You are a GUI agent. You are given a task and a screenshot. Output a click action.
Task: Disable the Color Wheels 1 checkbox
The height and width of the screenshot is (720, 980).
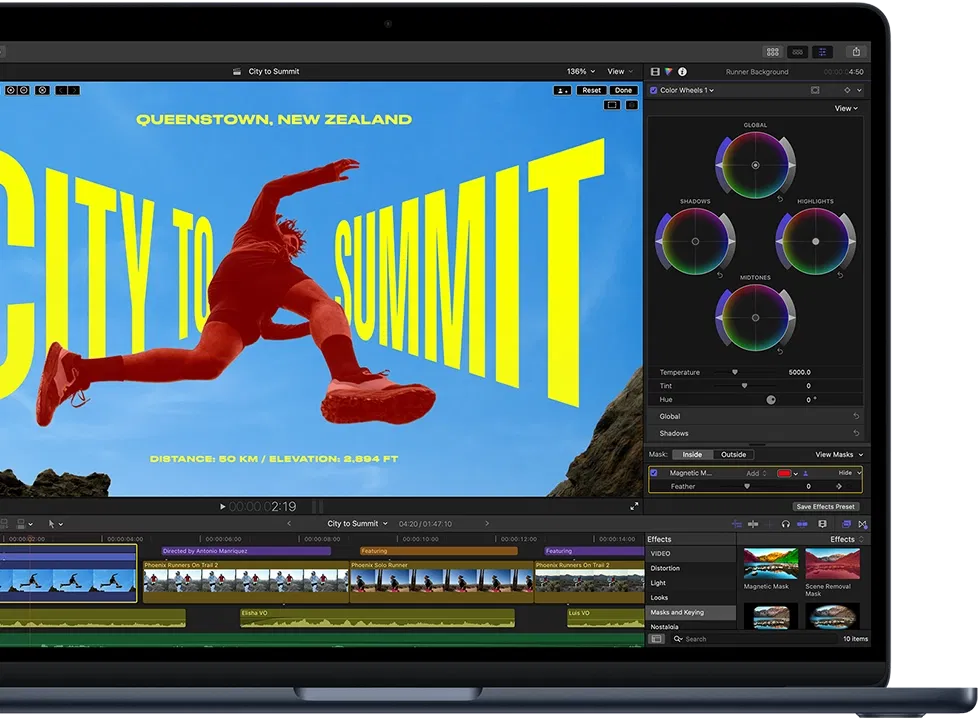(654, 90)
